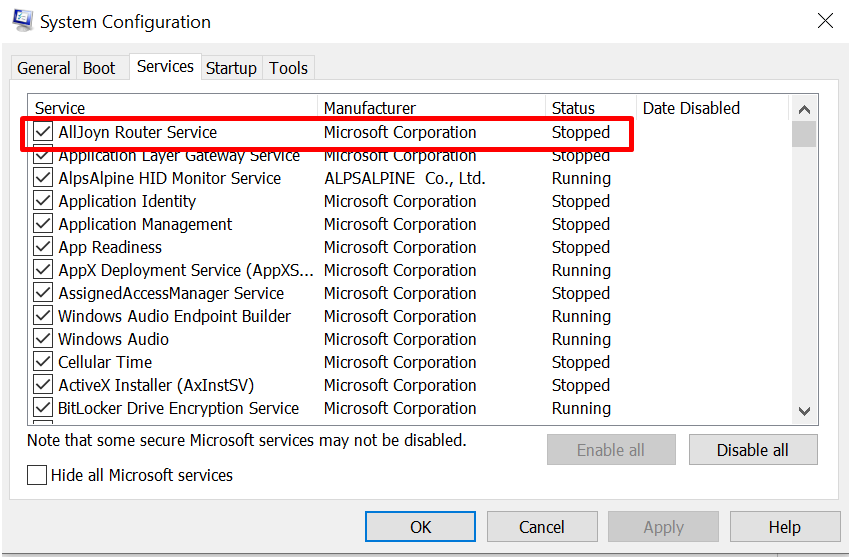This screenshot has height=557, width=852.
Task: Uncheck Application Identity checkbox
Action: 43,201
